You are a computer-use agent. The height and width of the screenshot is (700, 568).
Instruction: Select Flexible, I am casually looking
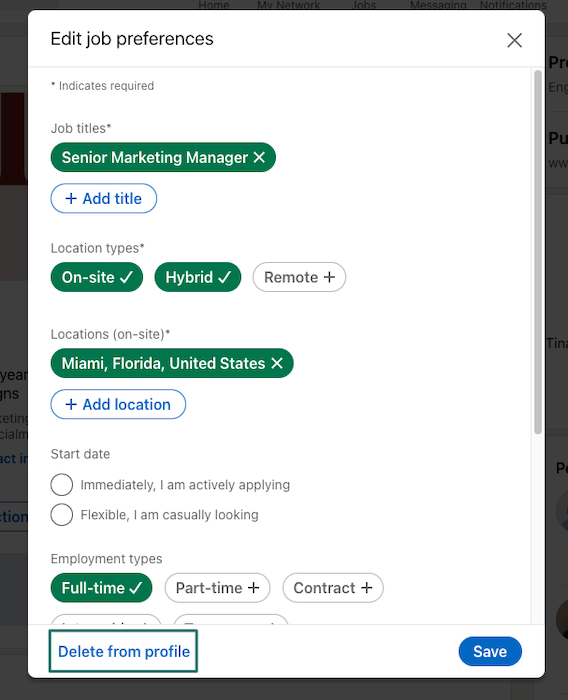[x=62, y=515]
